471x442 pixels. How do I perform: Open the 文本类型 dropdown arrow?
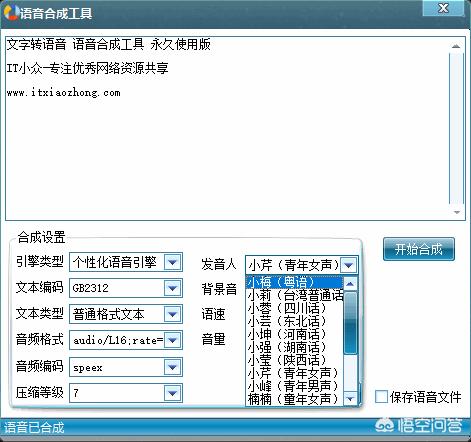[x=173, y=314]
